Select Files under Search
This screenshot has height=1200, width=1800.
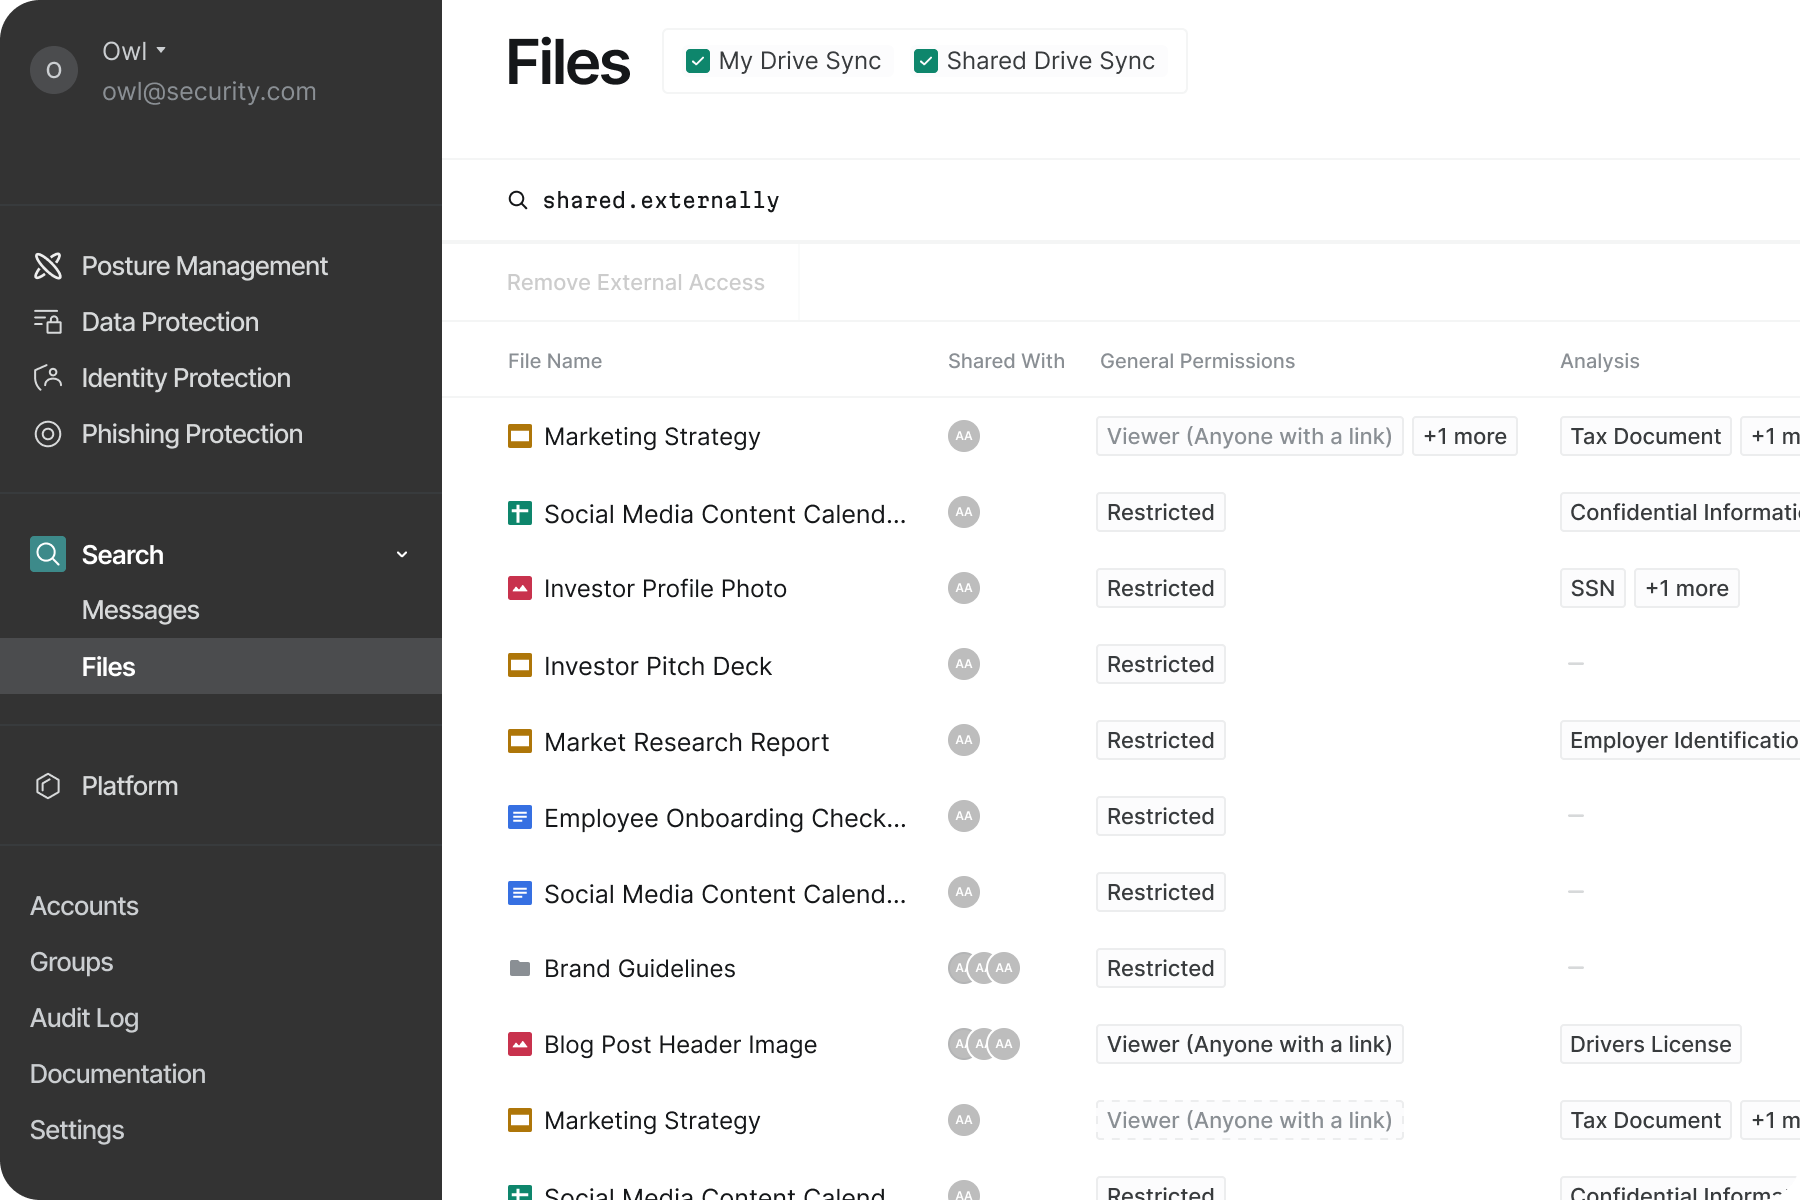click(x=220, y=666)
